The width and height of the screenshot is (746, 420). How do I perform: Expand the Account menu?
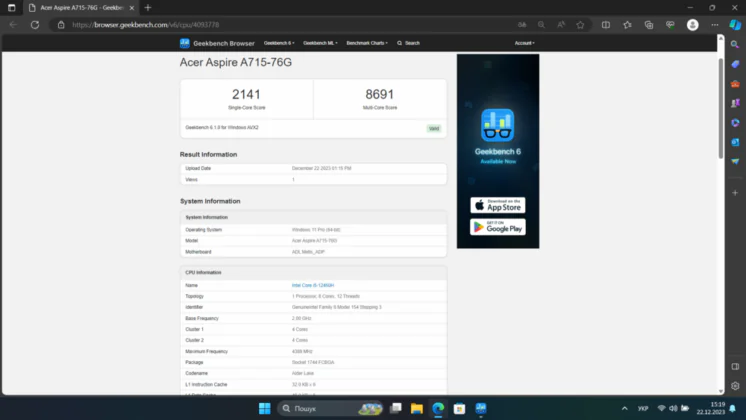click(x=524, y=43)
